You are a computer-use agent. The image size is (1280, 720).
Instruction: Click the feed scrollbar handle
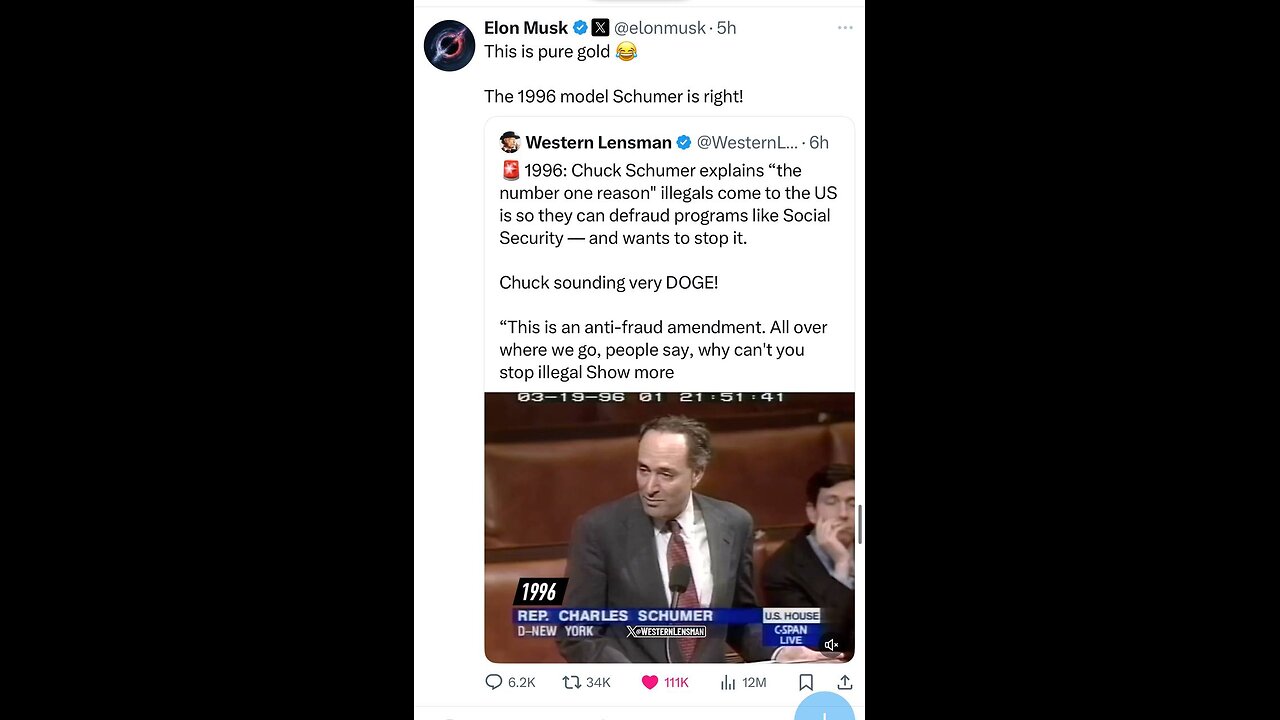click(x=860, y=525)
